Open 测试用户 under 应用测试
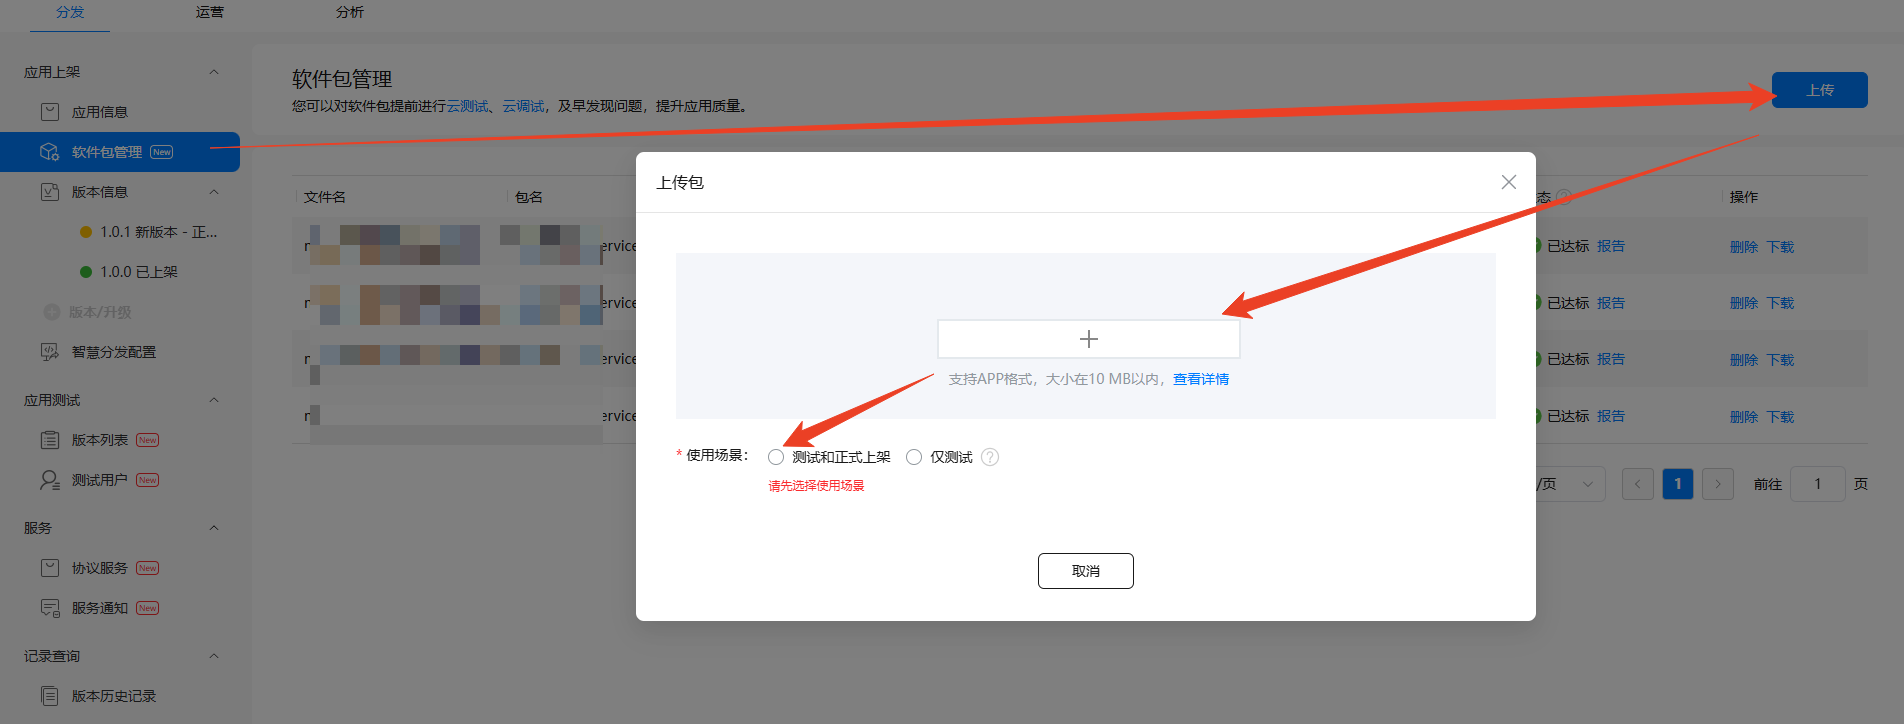Viewport: 1904px width, 724px height. pos(100,480)
